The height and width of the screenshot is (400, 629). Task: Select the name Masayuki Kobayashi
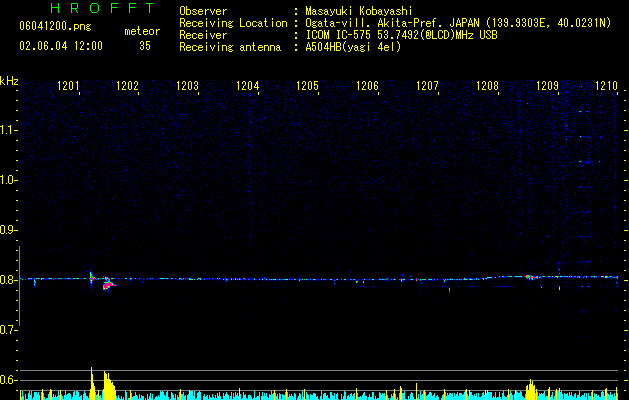[x=359, y=11]
